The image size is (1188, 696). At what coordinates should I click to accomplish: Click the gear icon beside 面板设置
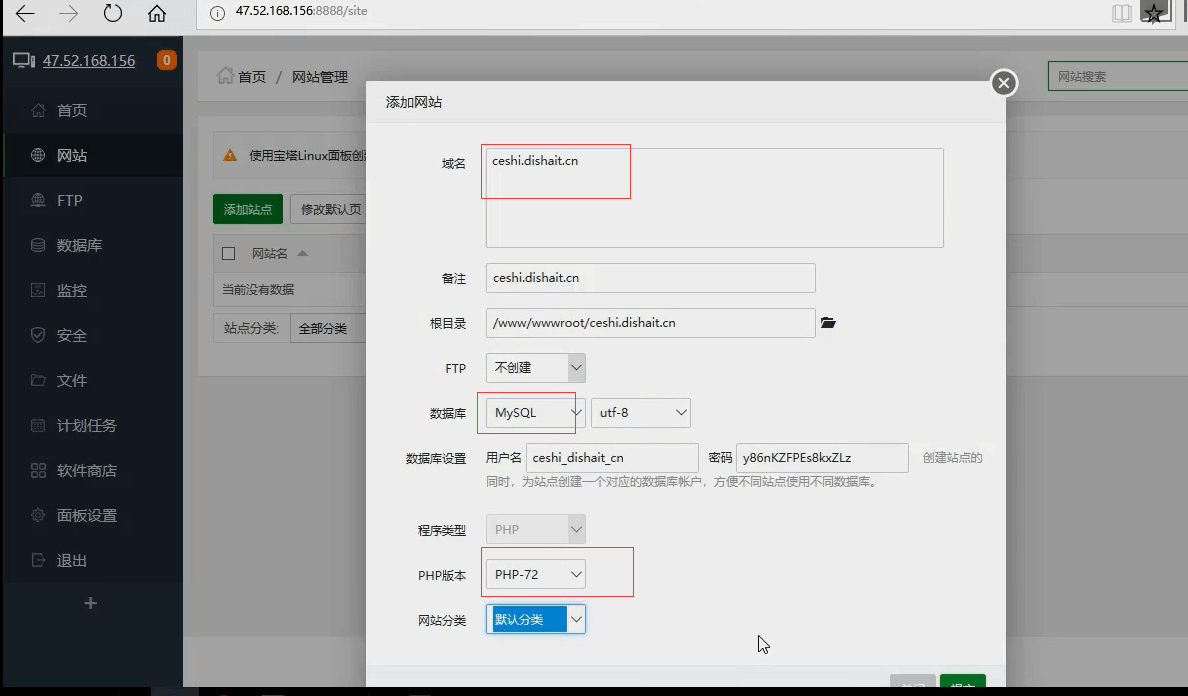38,515
